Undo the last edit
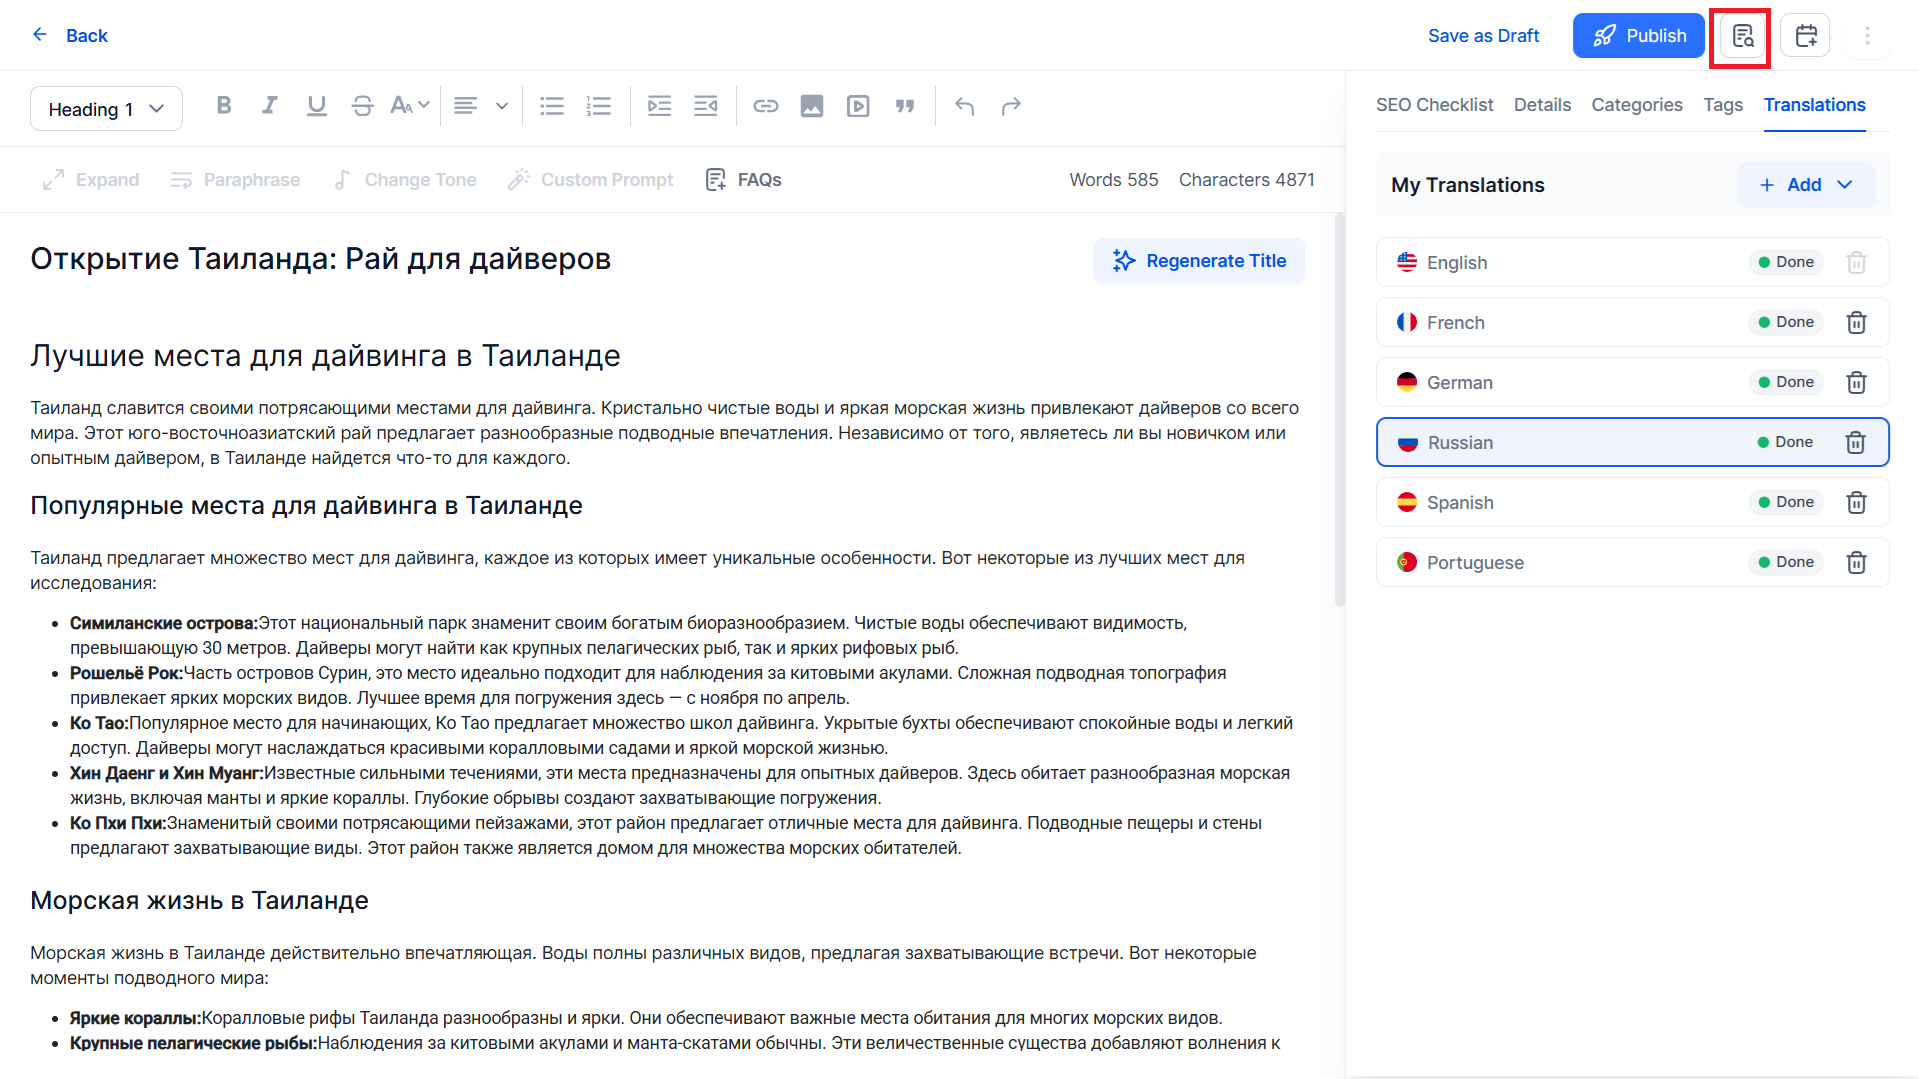Viewport: 1919px width, 1079px height. 964,106
